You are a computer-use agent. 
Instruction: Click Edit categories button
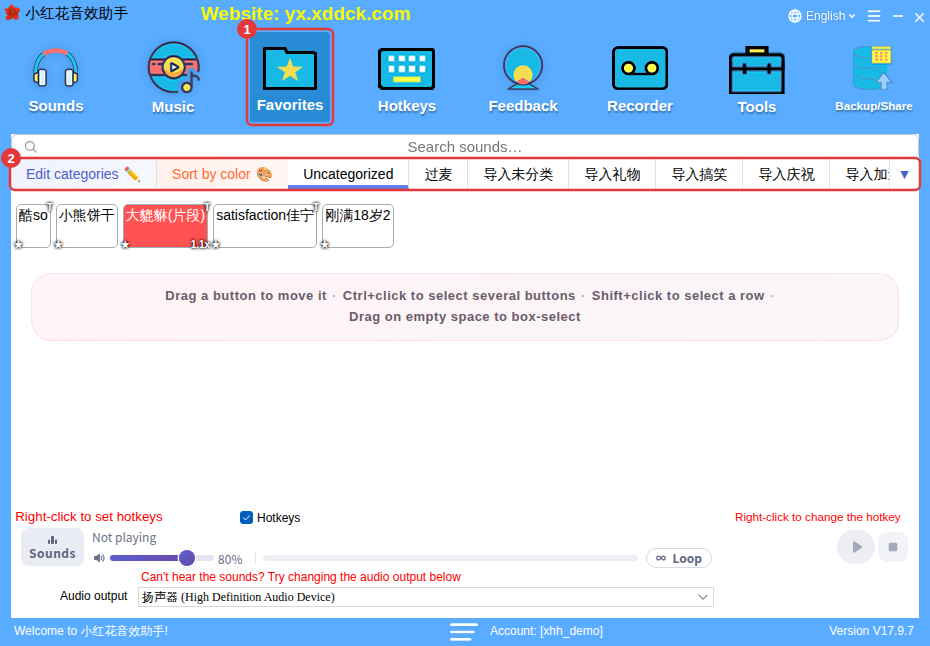(83, 174)
